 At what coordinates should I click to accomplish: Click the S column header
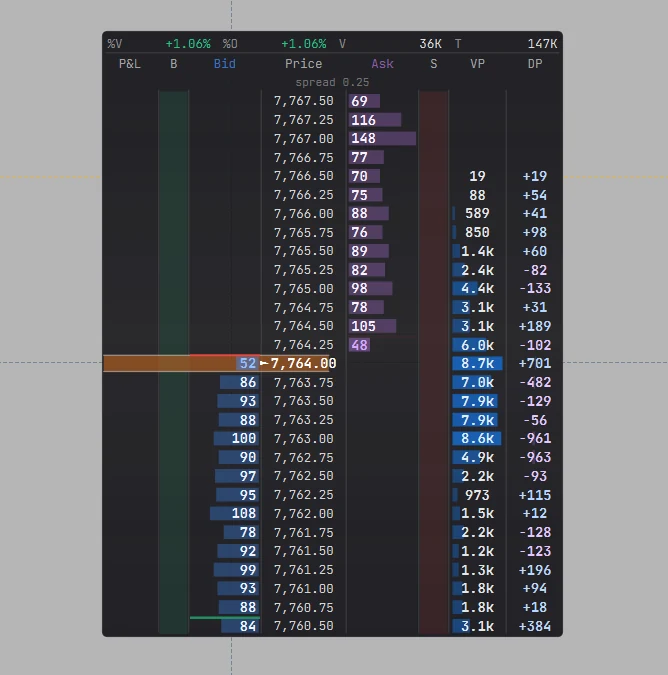coord(433,64)
